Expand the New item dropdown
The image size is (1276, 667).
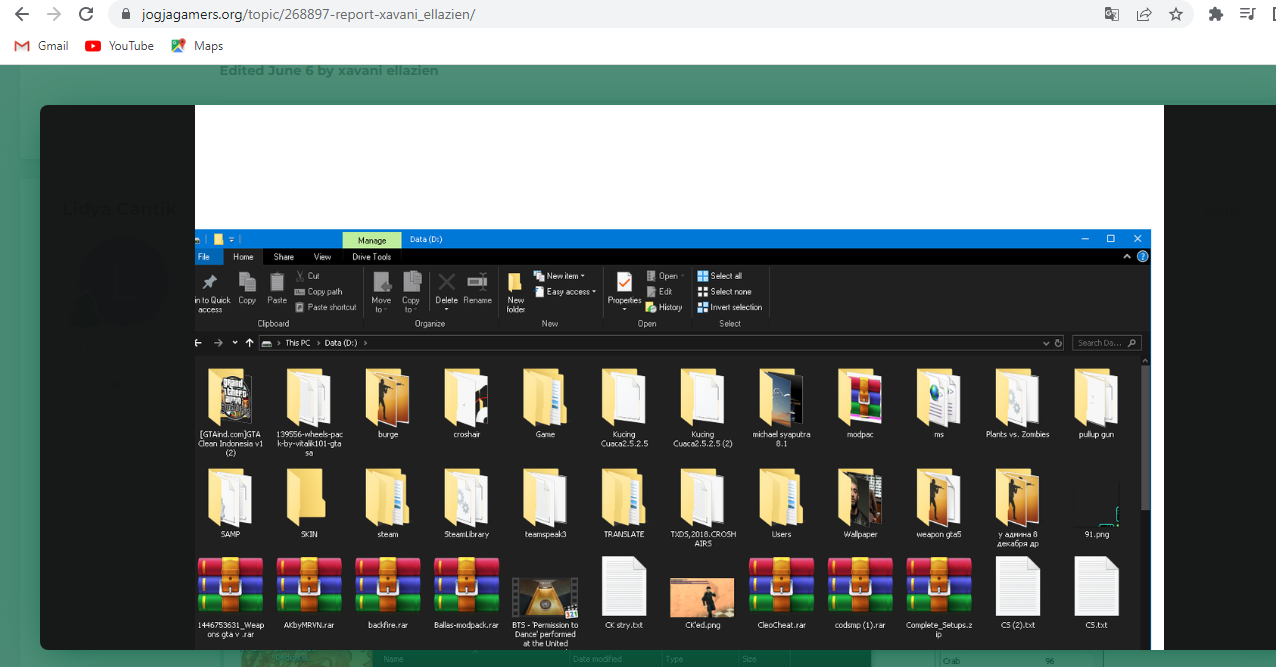560,276
